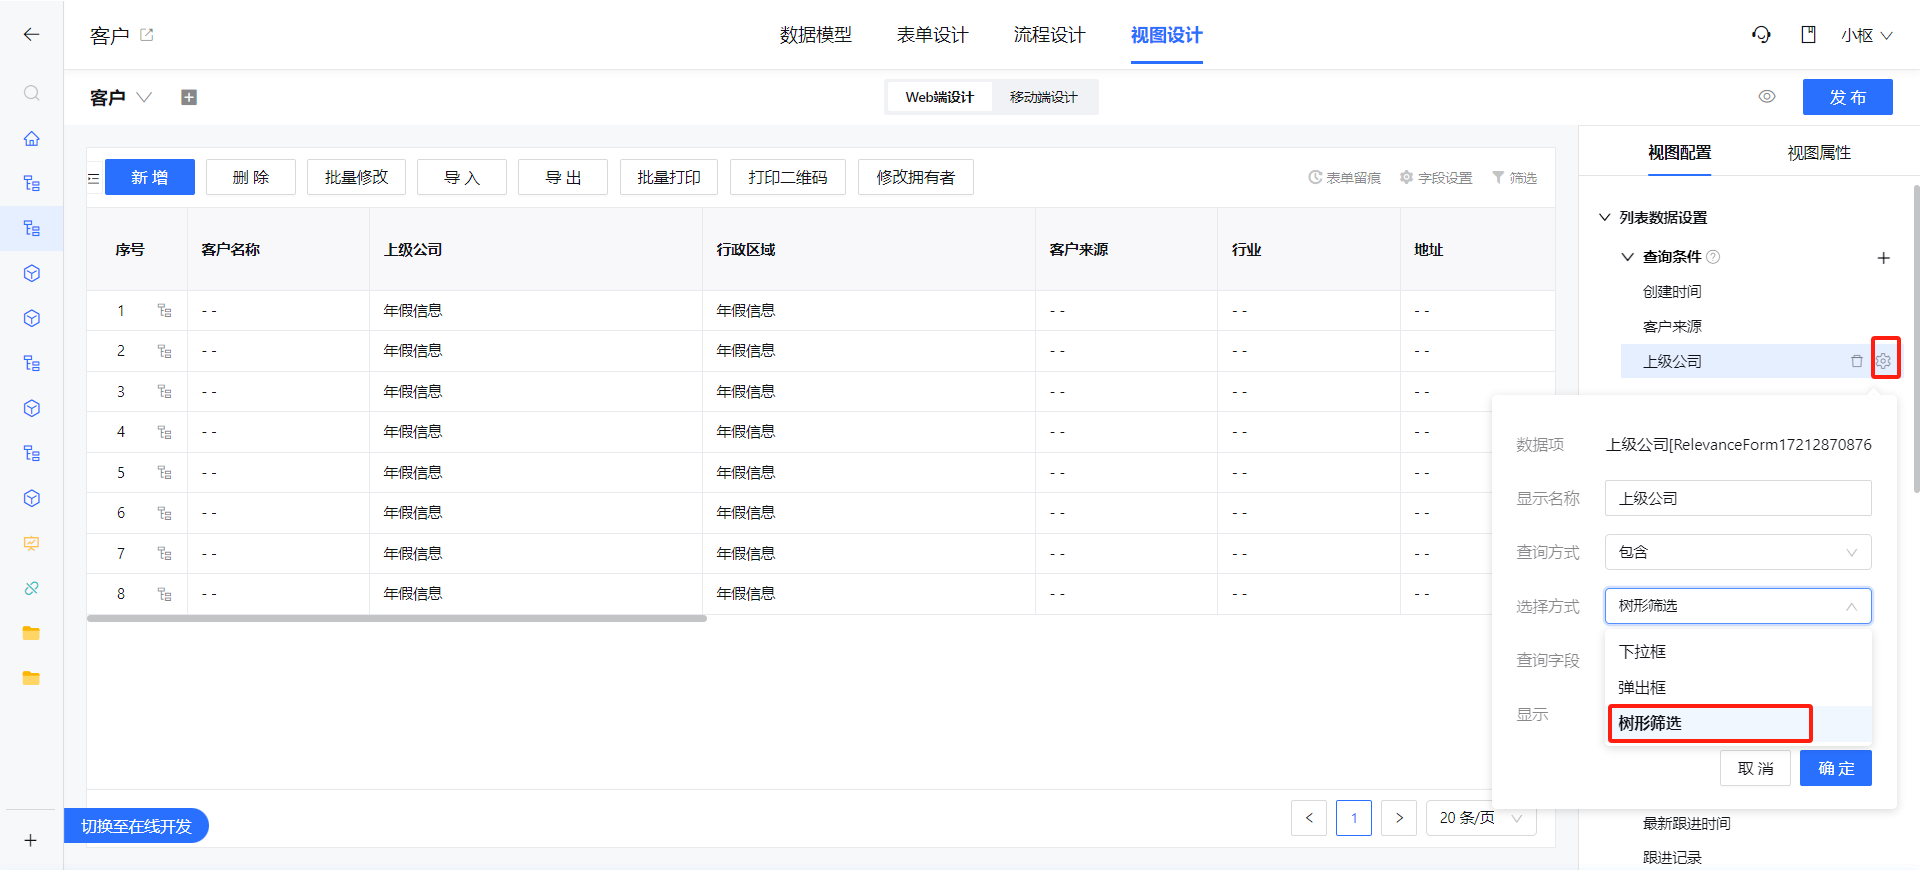1920x870 pixels.
Task: Open the 查询方式 包含 dropdown
Action: pos(1738,552)
